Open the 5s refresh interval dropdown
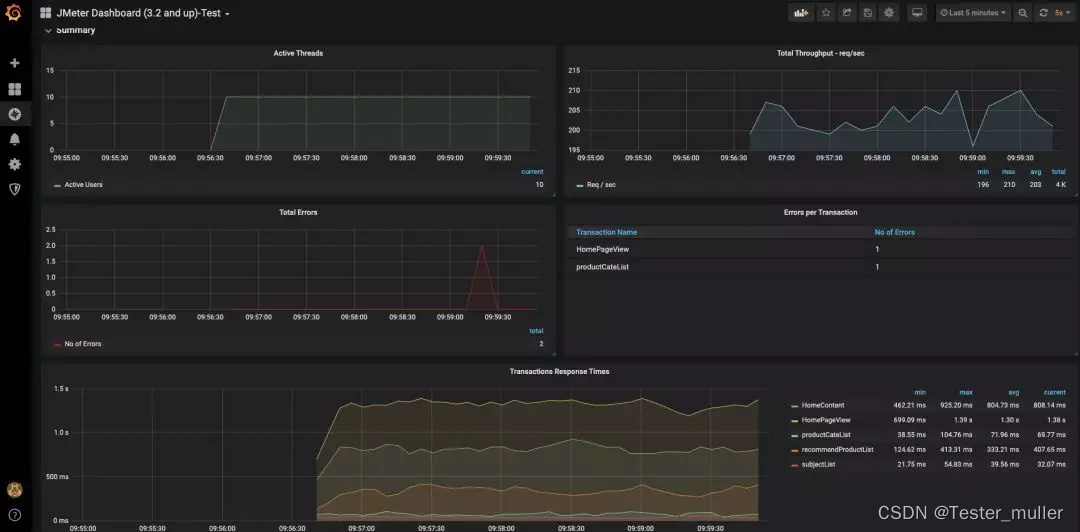 click(1063, 12)
